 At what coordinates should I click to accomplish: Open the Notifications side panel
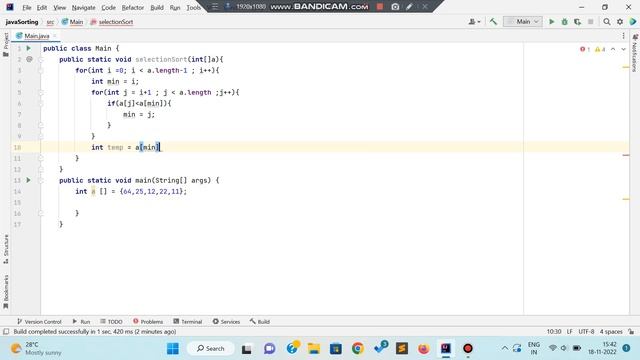click(634, 53)
